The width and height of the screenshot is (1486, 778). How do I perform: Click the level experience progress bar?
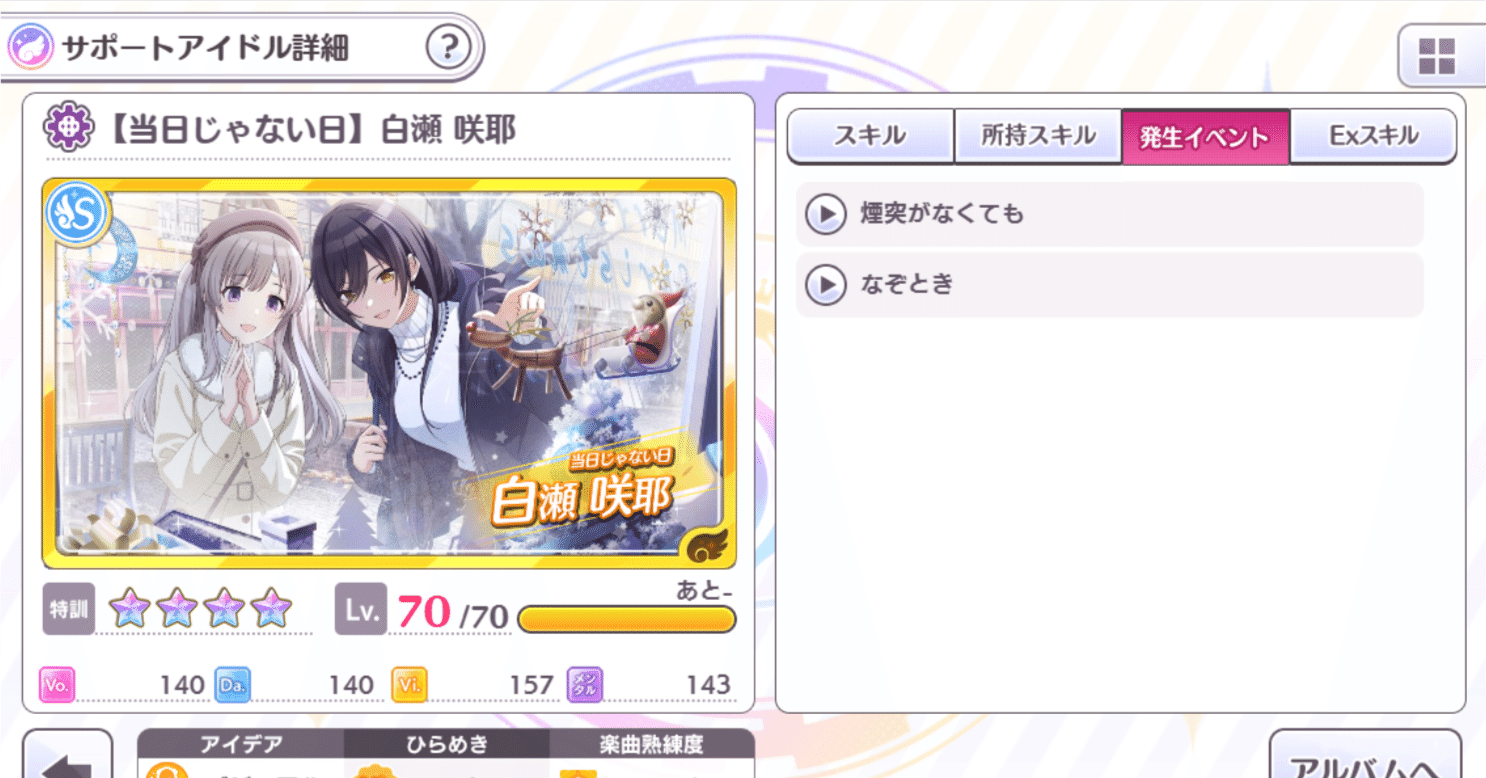(x=626, y=619)
